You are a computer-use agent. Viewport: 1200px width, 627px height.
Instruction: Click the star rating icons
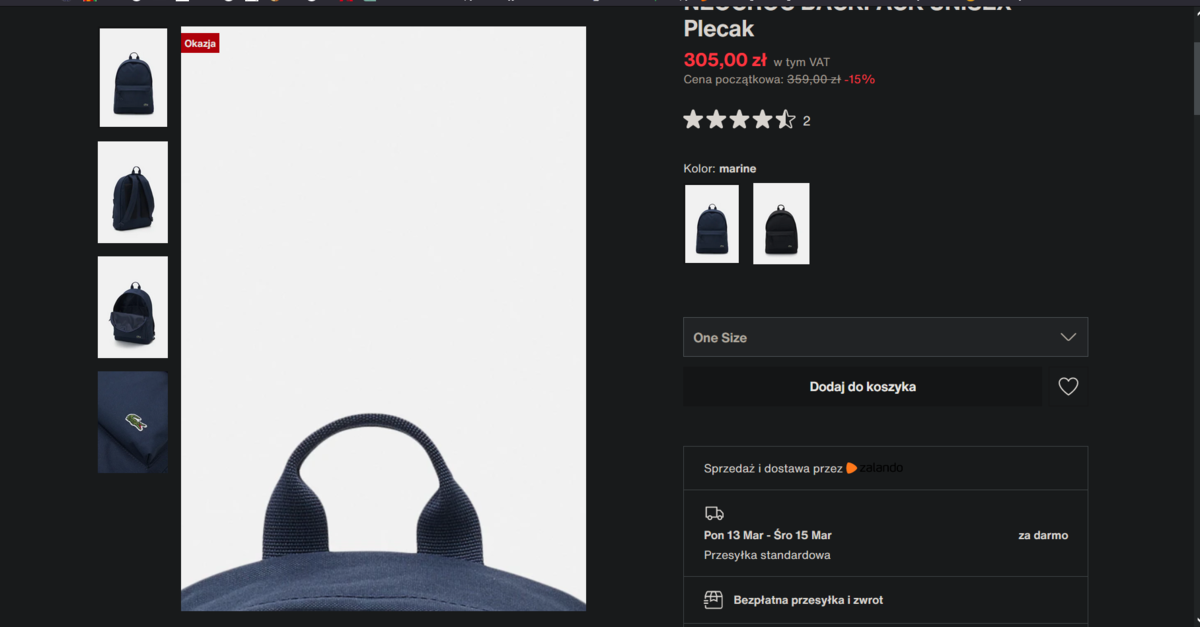point(739,120)
